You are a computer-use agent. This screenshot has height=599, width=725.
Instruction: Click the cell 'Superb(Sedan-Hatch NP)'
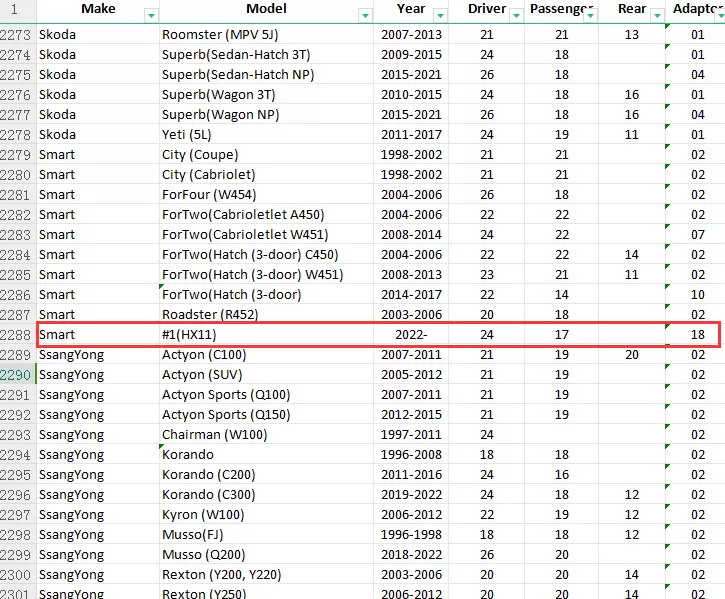266,74
